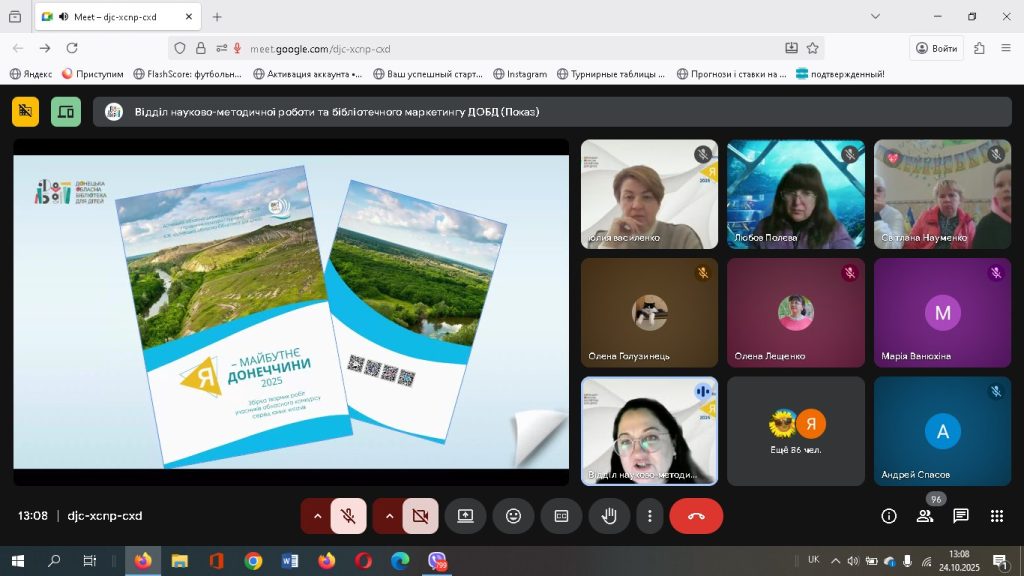The width and height of the screenshot is (1024, 576).
Task: Open the chat messages panel
Action: pyautogui.click(x=961, y=516)
